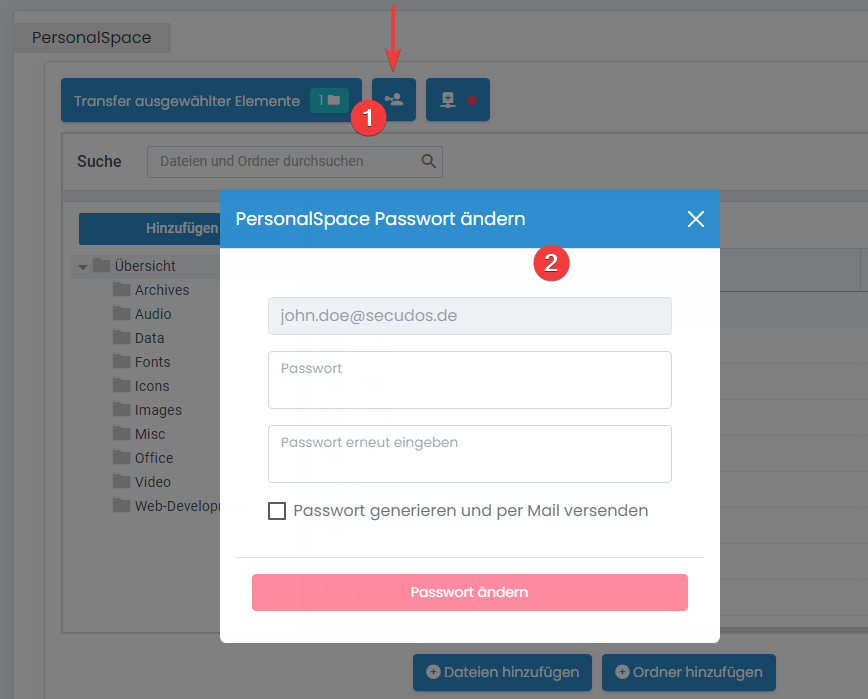The image size is (868, 699).
Task: Collapse the Übersicht tree node
Action: coord(83,267)
